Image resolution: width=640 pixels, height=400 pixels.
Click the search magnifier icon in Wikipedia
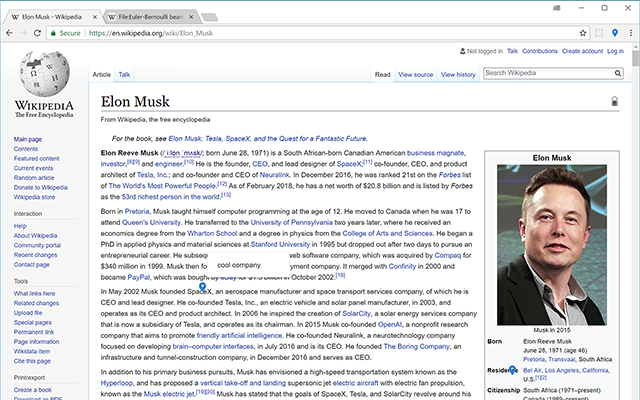point(618,73)
